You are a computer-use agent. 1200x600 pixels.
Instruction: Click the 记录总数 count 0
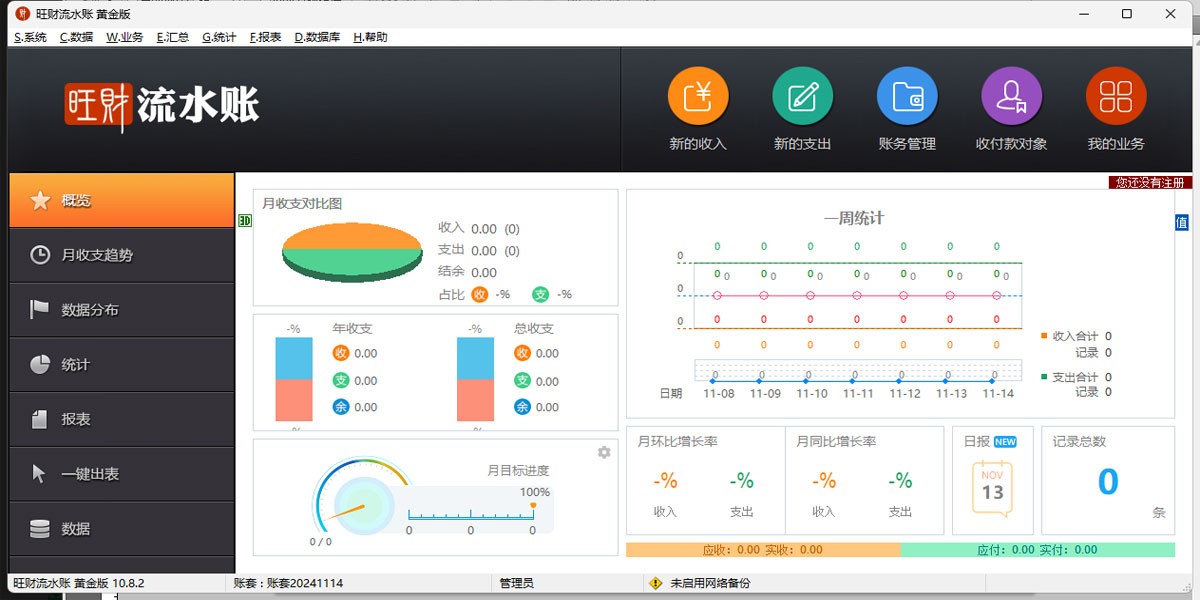point(1108,482)
